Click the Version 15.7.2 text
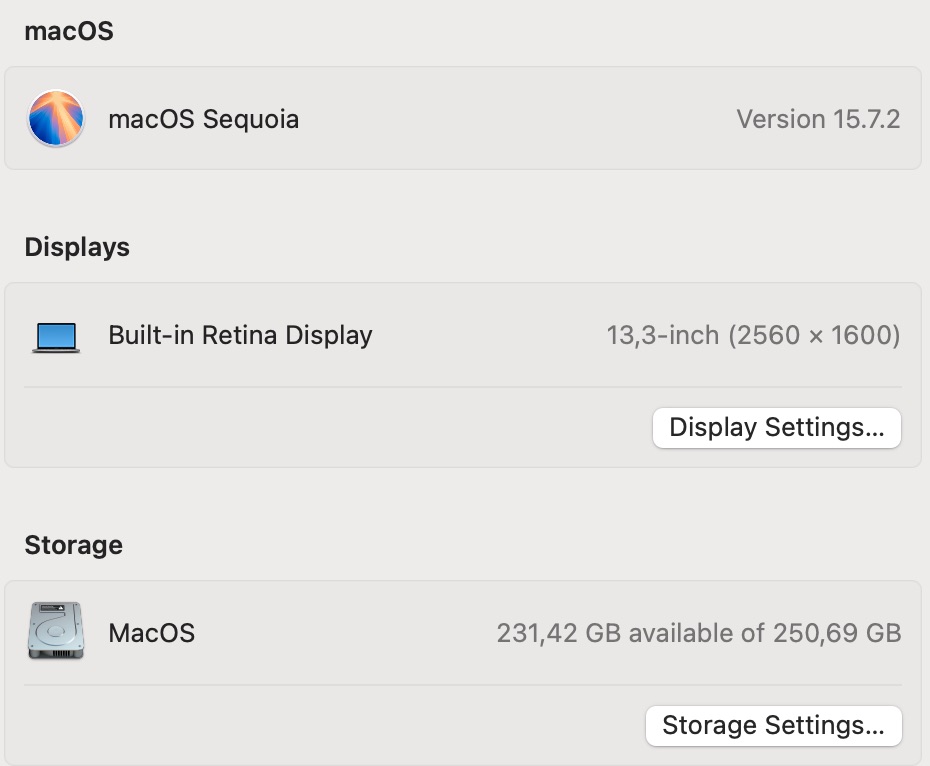 818,119
